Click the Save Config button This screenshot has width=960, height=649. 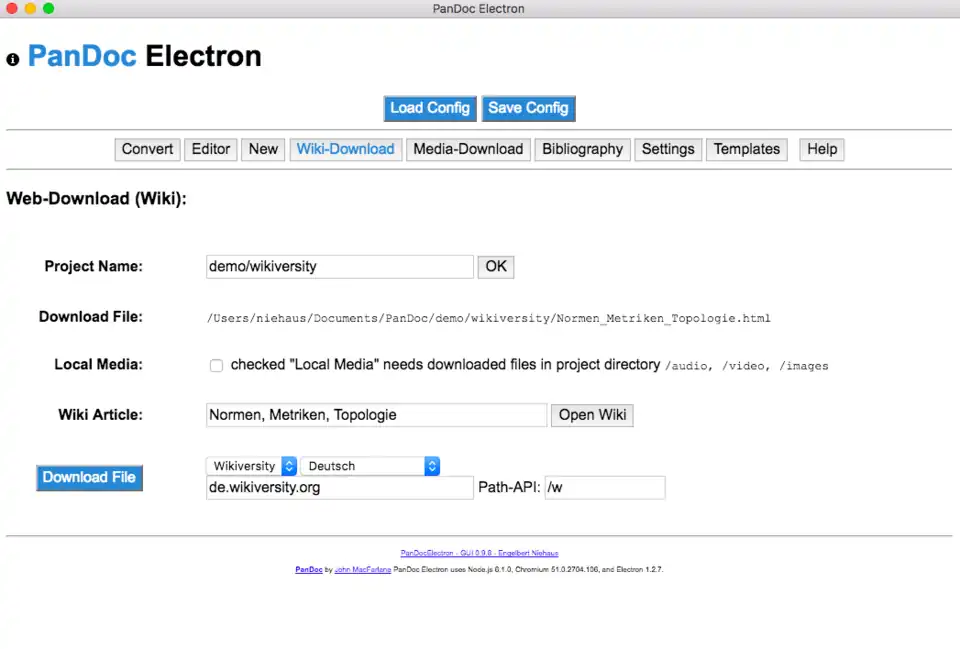point(528,108)
